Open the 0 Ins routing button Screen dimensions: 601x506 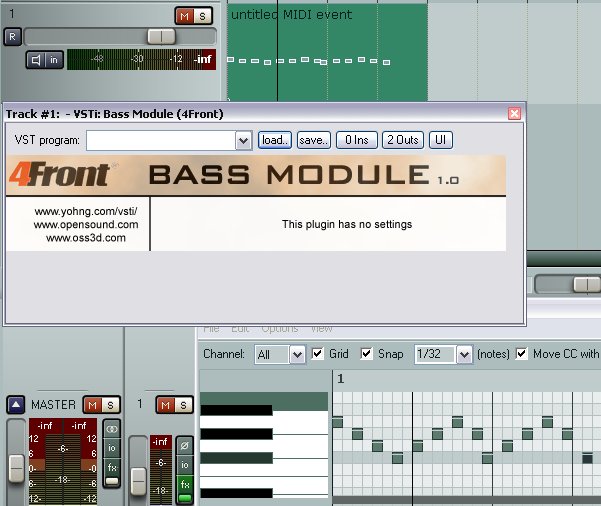click(357, 140)
